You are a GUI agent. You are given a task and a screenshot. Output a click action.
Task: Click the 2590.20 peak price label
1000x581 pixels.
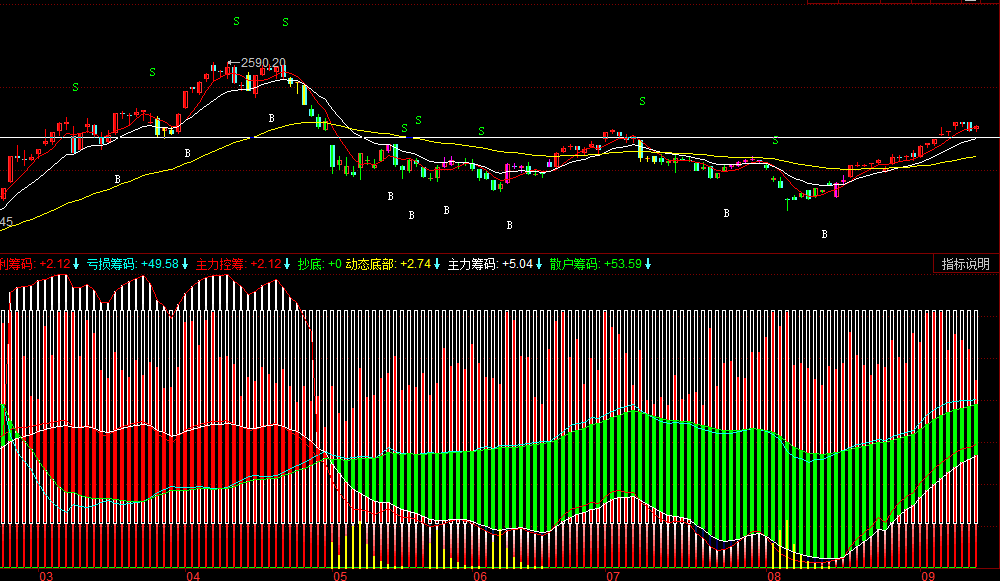coord(263,63)
